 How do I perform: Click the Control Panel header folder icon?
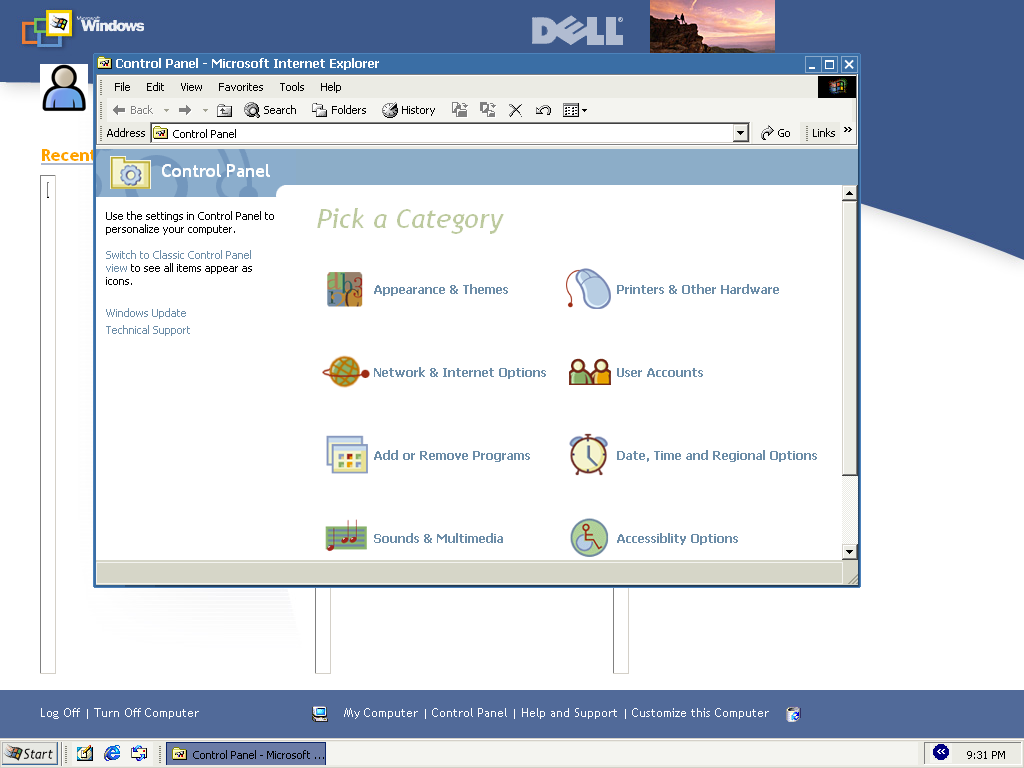(x=131, y=172)
